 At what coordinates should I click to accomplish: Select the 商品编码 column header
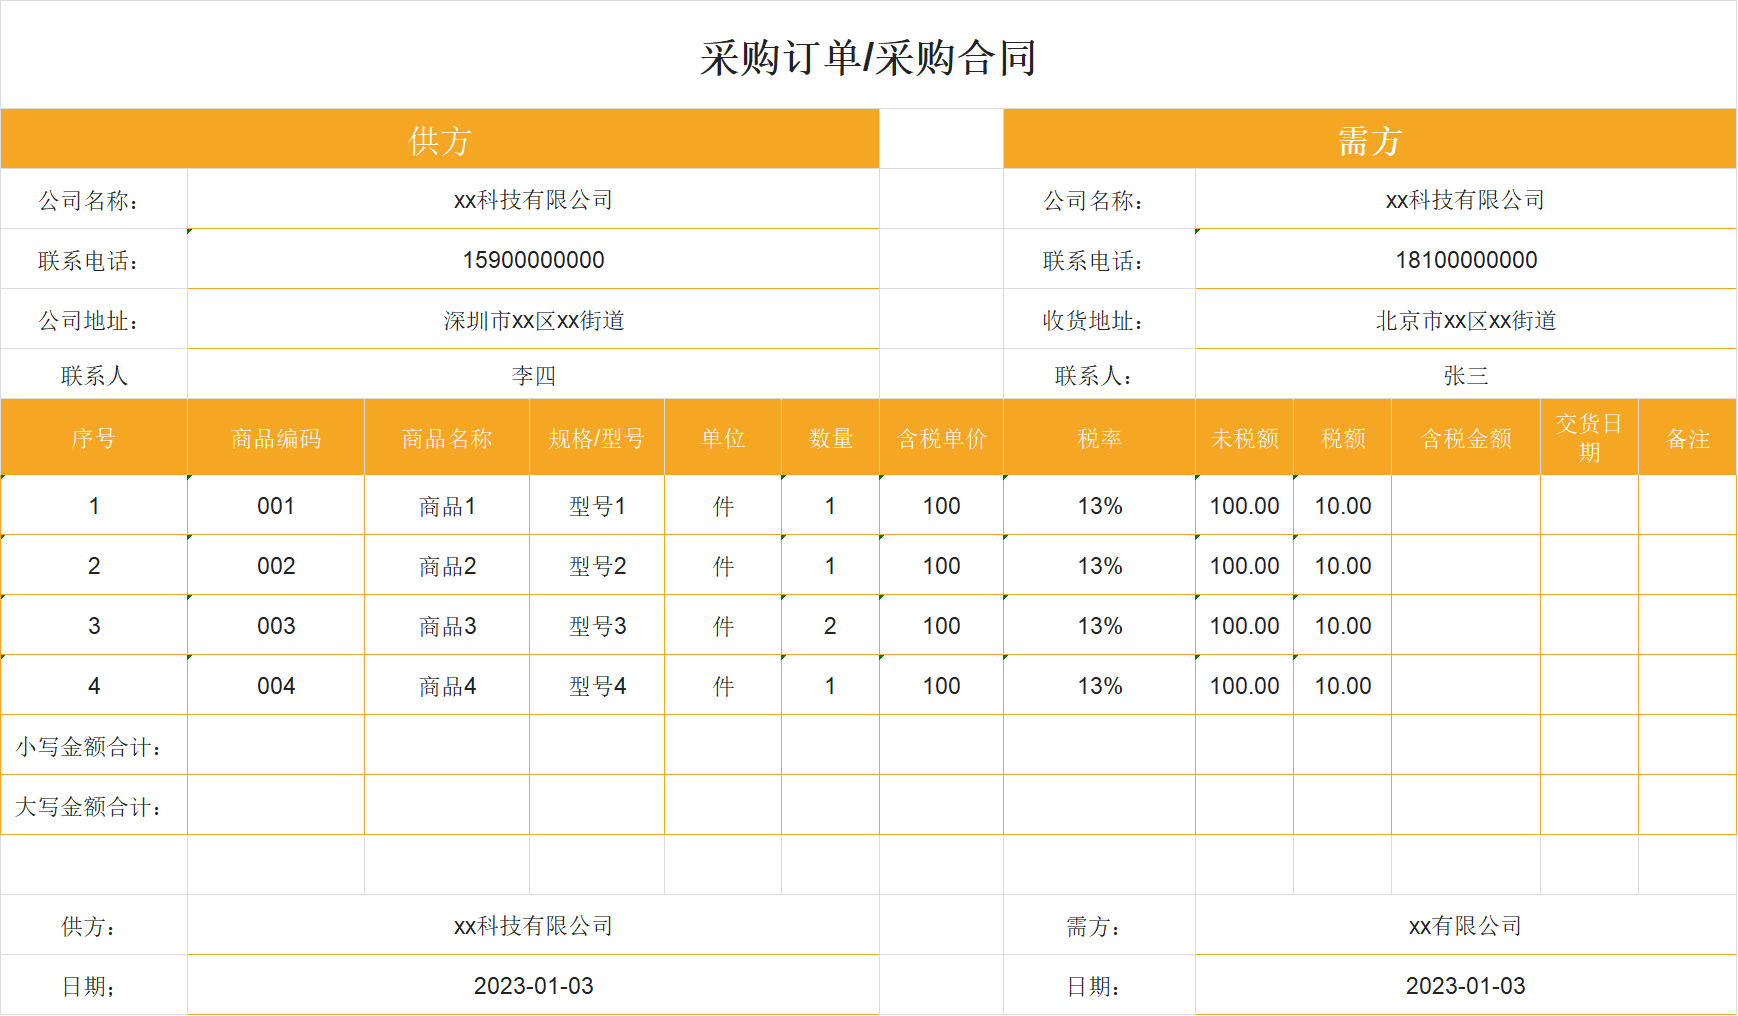[276, 438]
